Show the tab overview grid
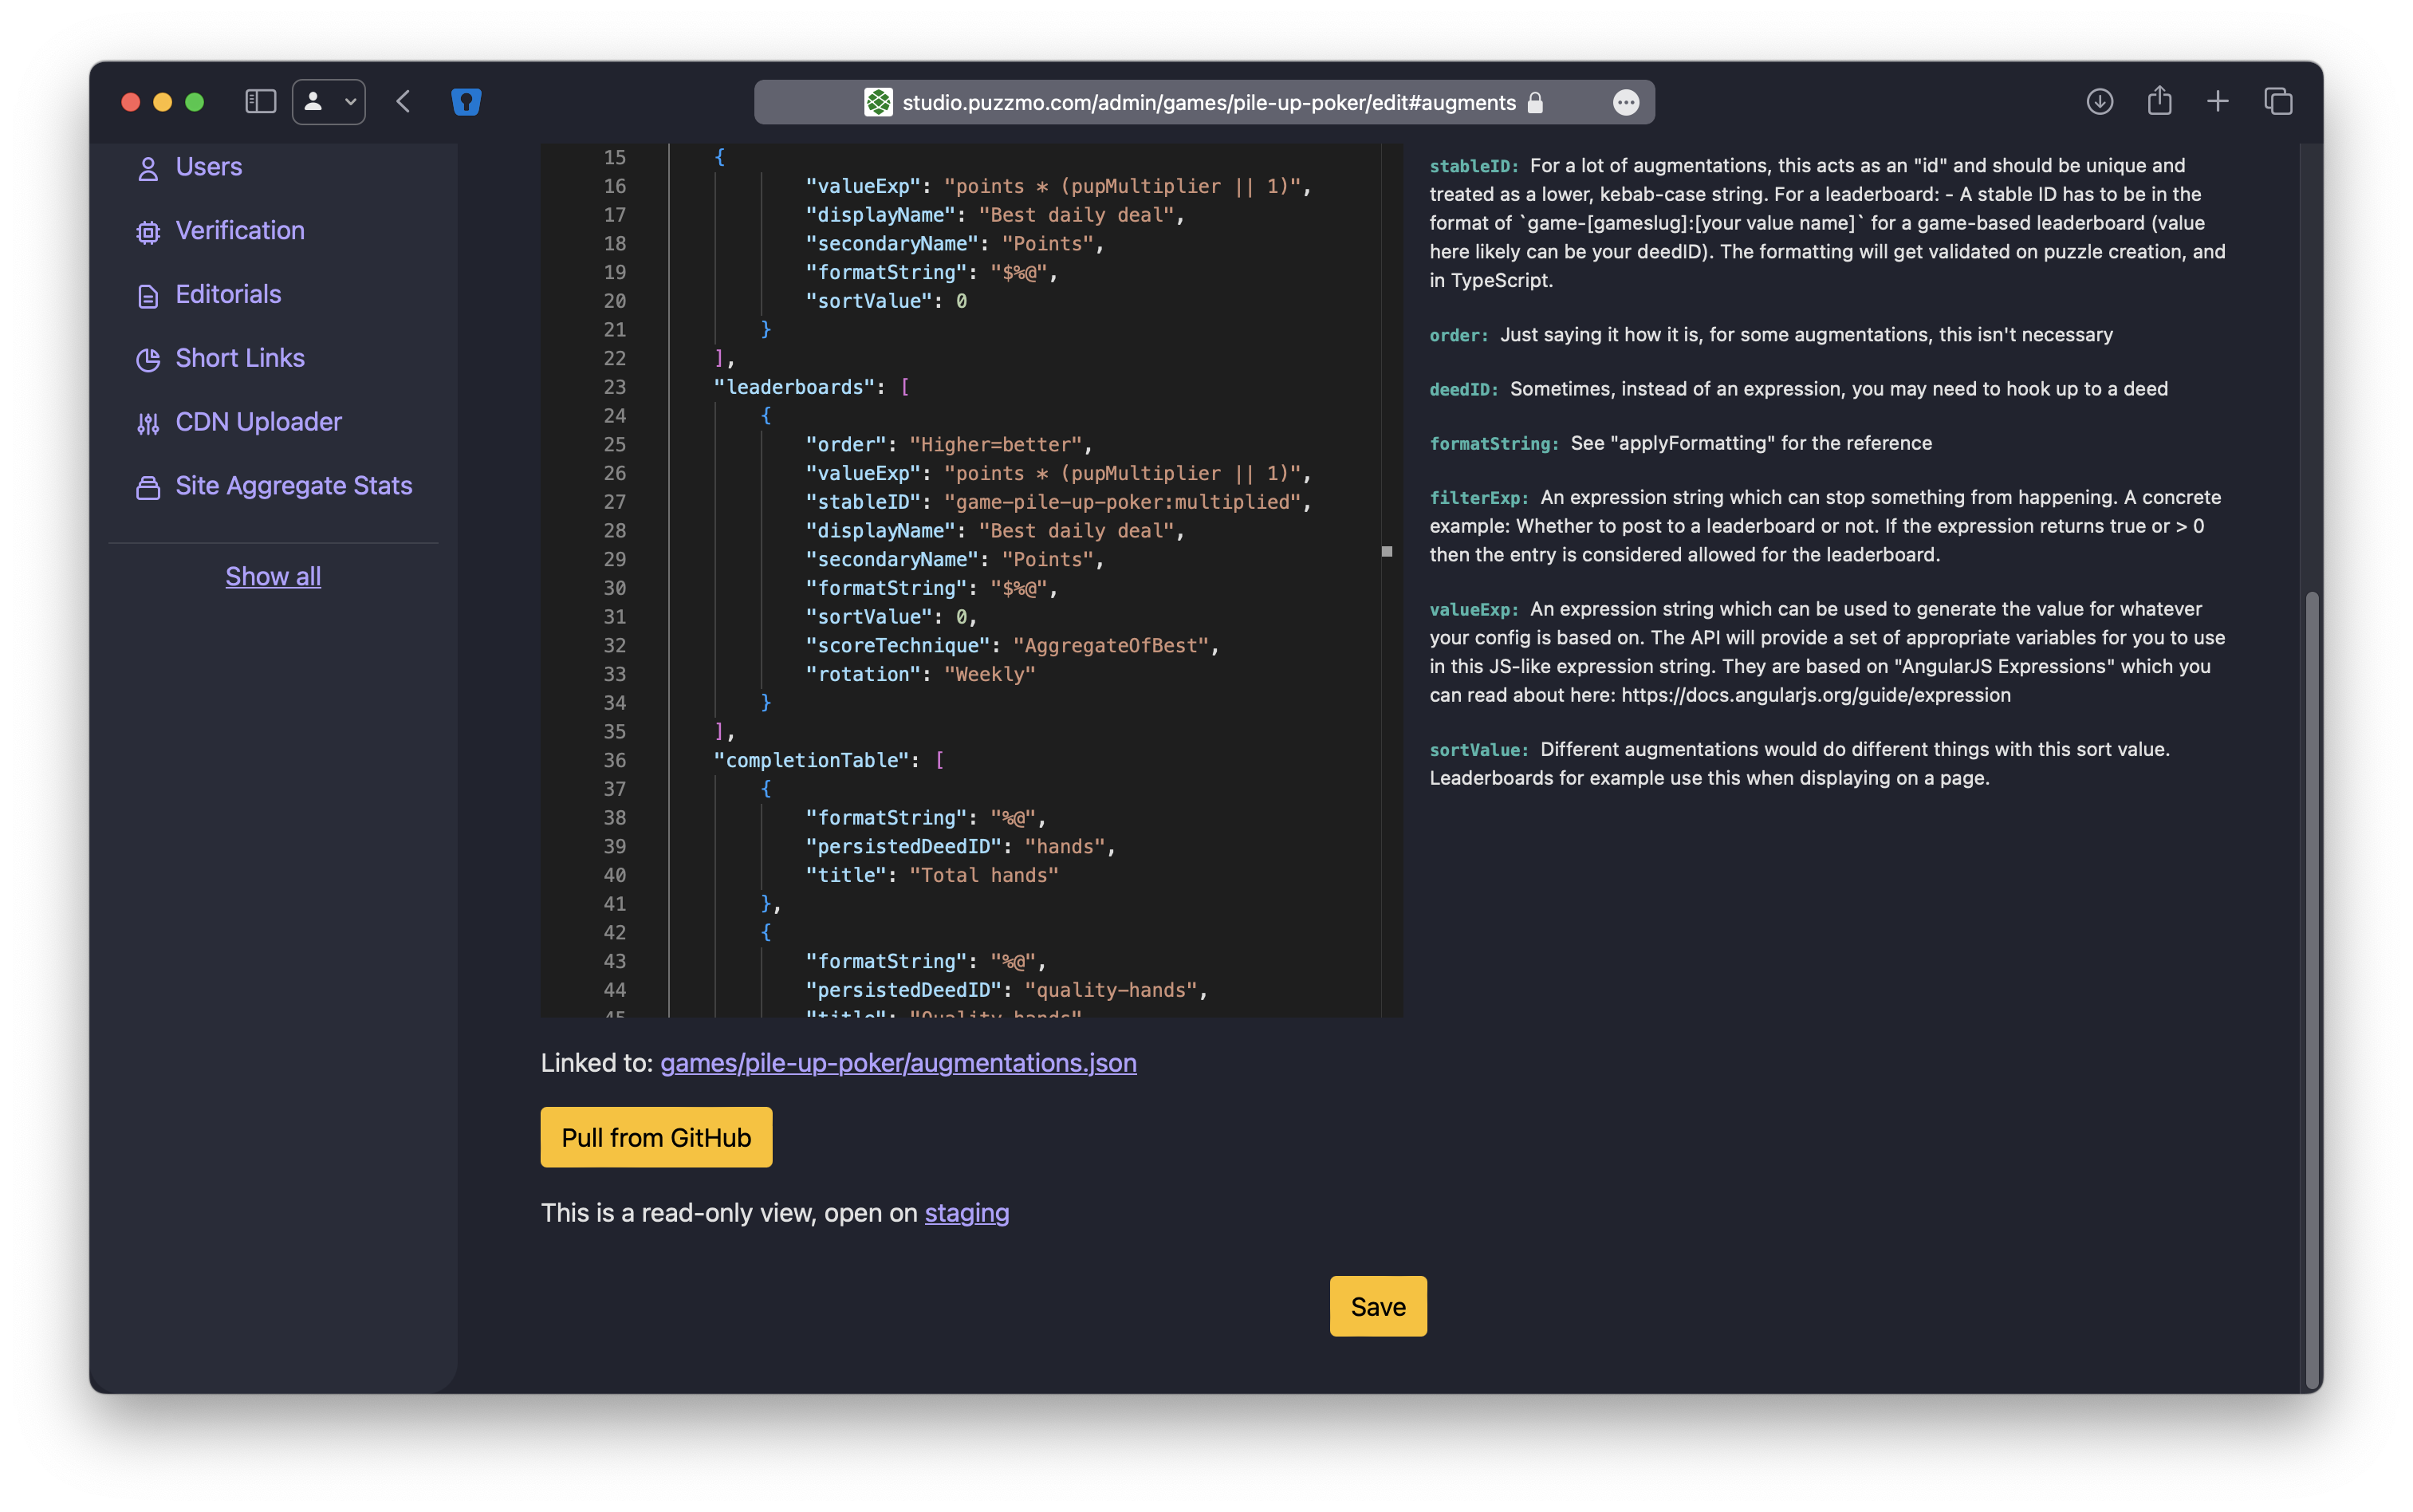 pos(2278,102)
